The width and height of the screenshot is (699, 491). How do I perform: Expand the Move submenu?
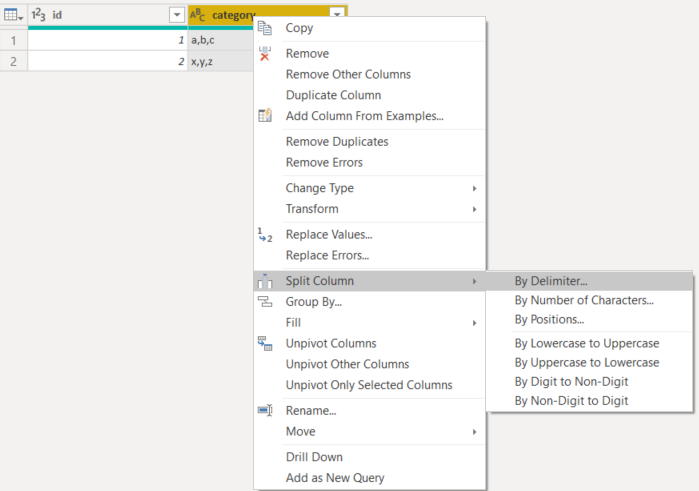coord(474,432)
